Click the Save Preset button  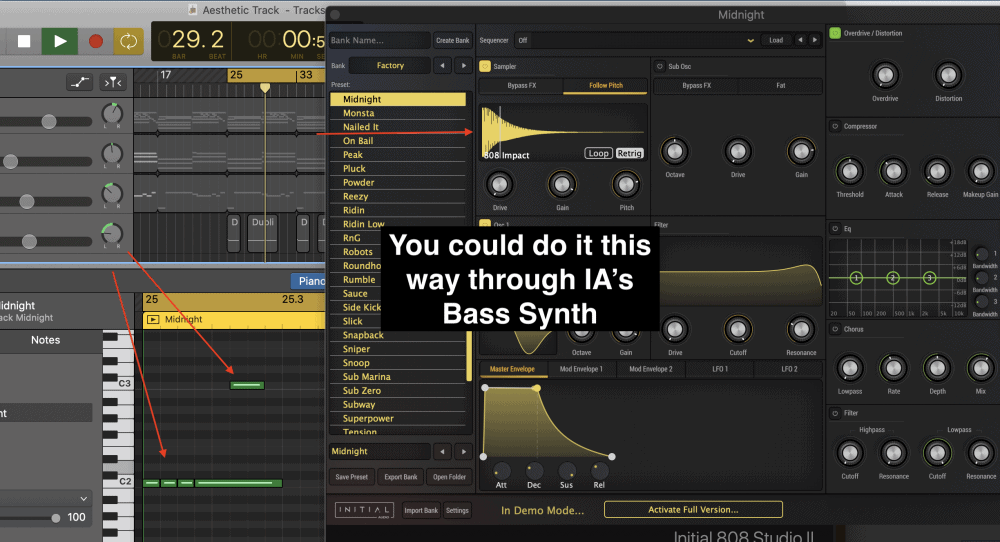click(x=351, y=477)
